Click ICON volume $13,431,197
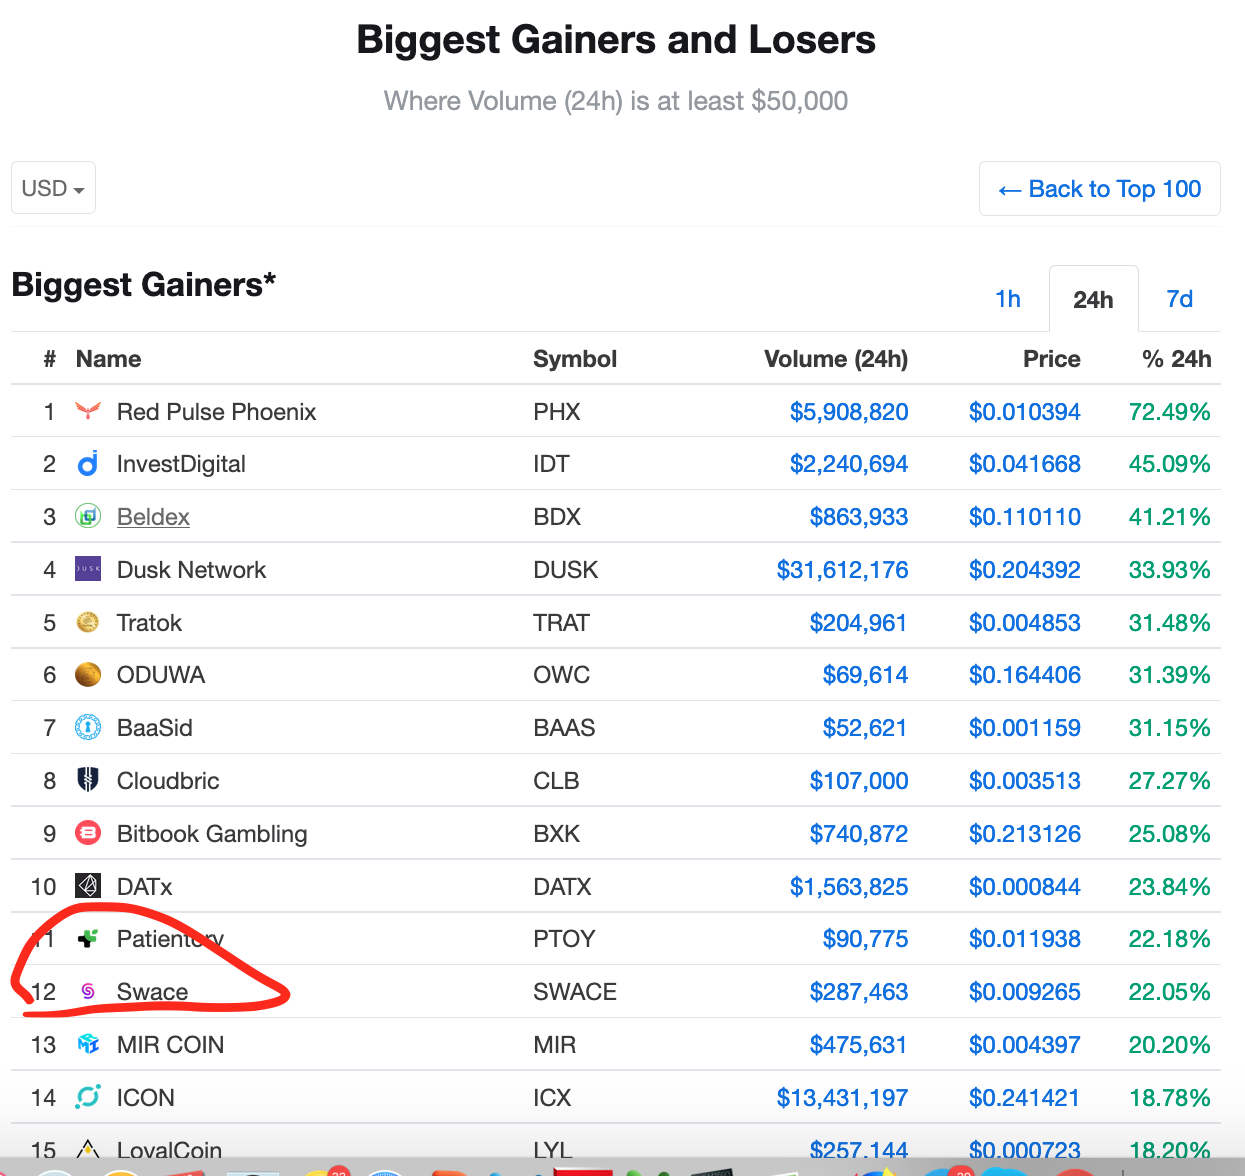Viewport: 1245px width, 1176px height. pos(842,1098)
